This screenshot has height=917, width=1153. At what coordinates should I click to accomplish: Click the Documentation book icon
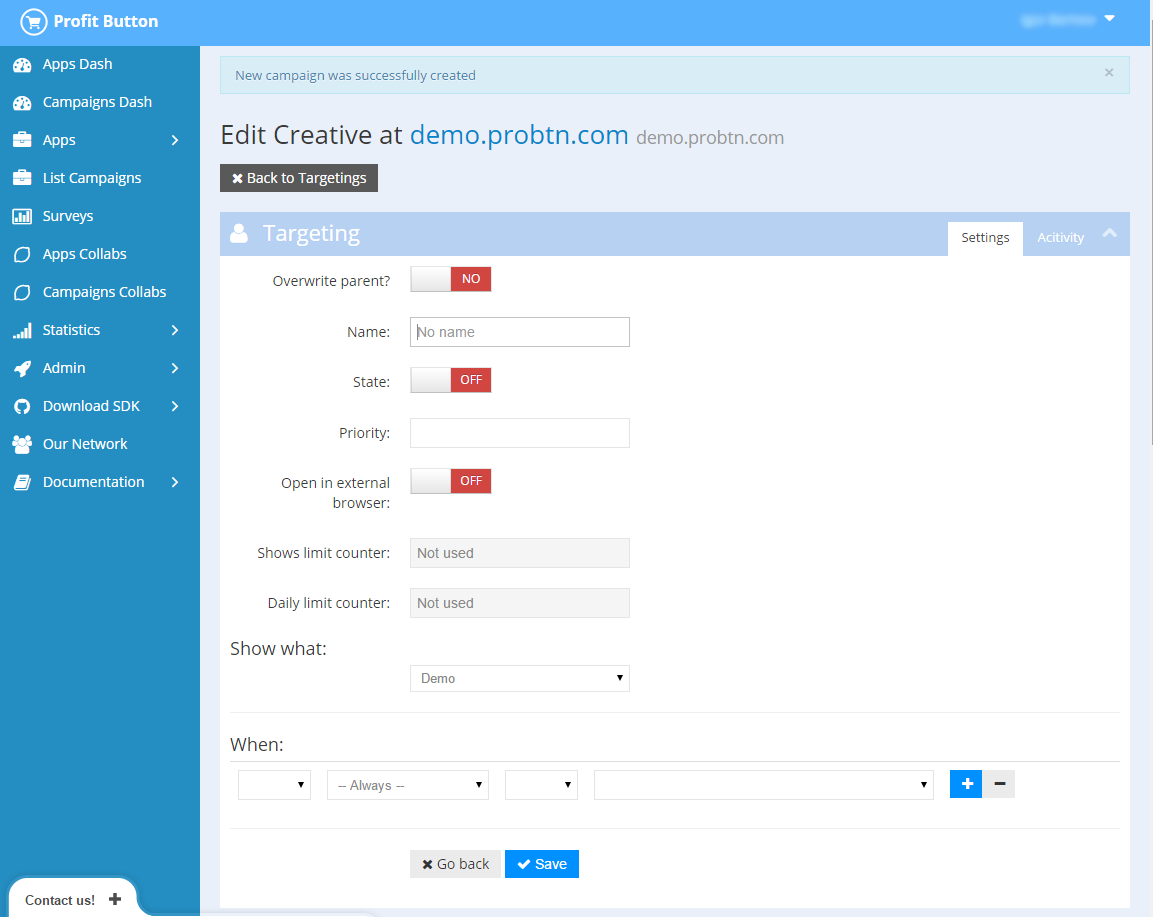pos(22,482)
